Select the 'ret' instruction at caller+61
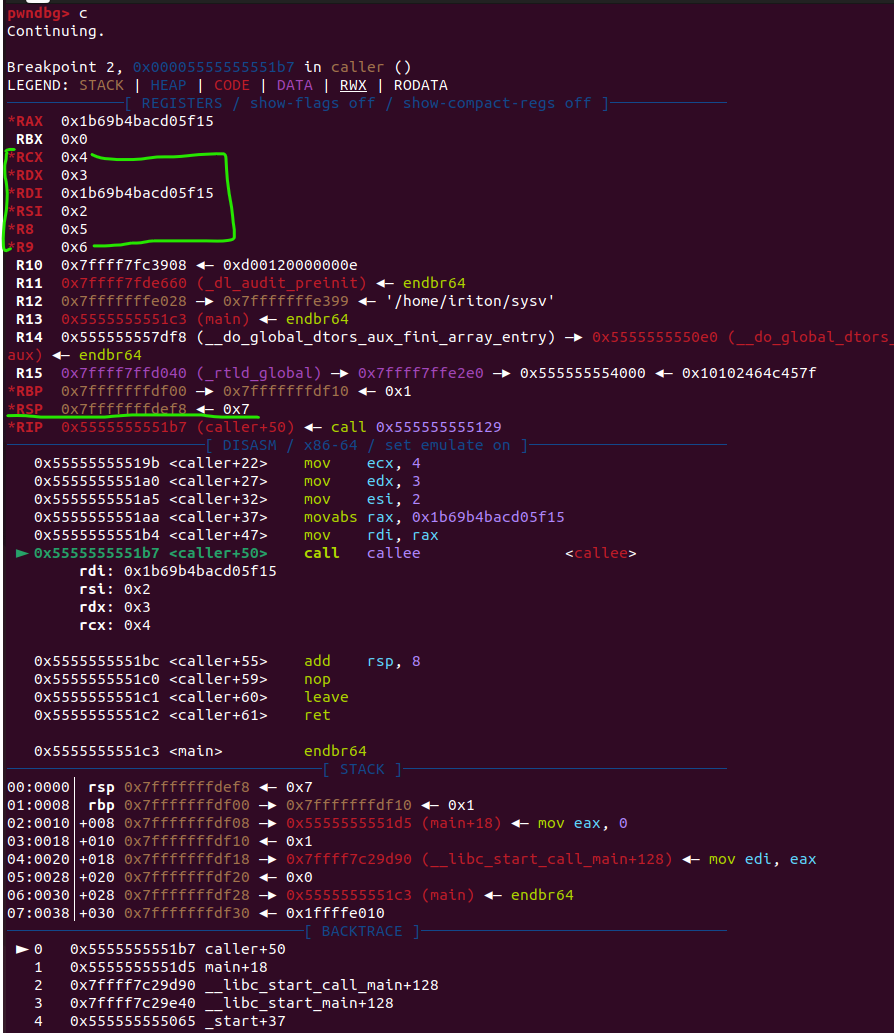894x1033 pixels. coord(317,715)
